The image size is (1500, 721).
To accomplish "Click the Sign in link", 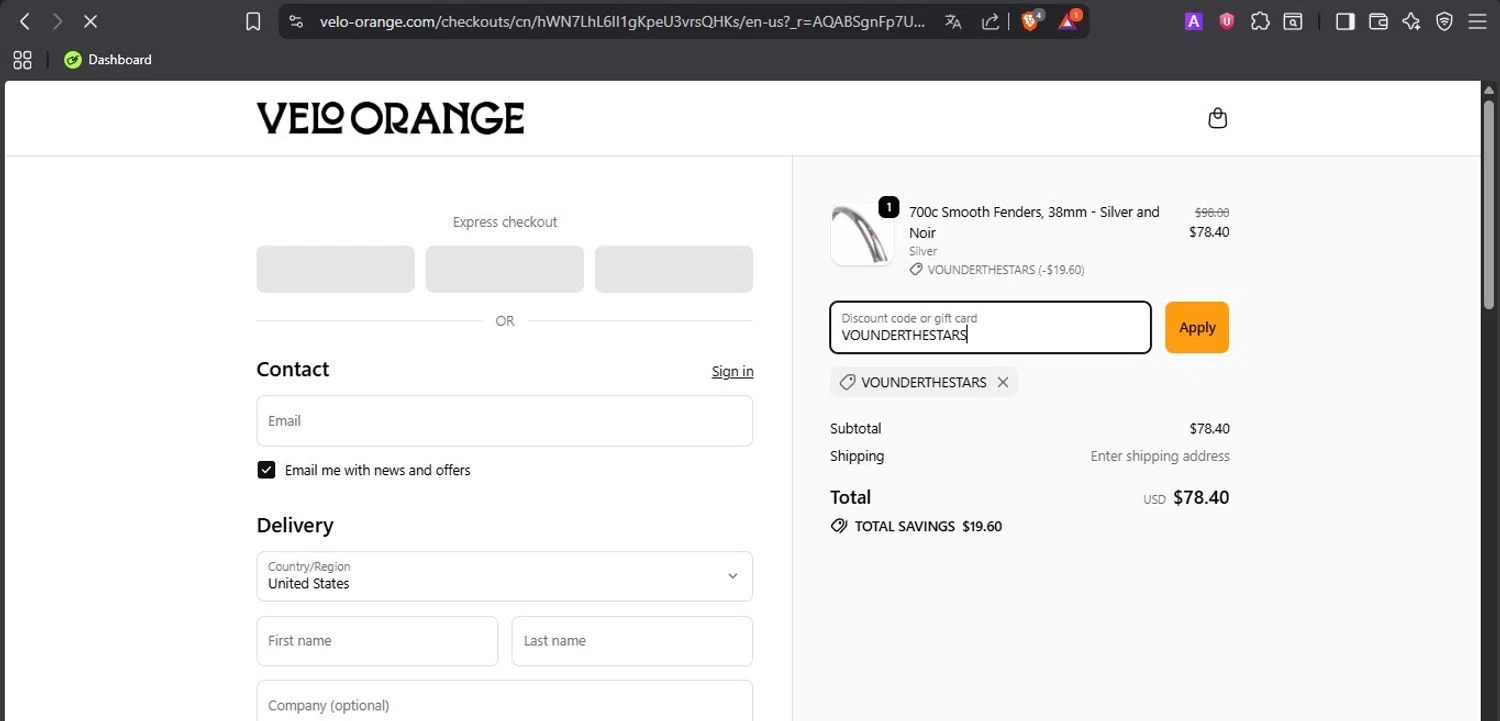I will pyautogui.click(x=732, y=371).
